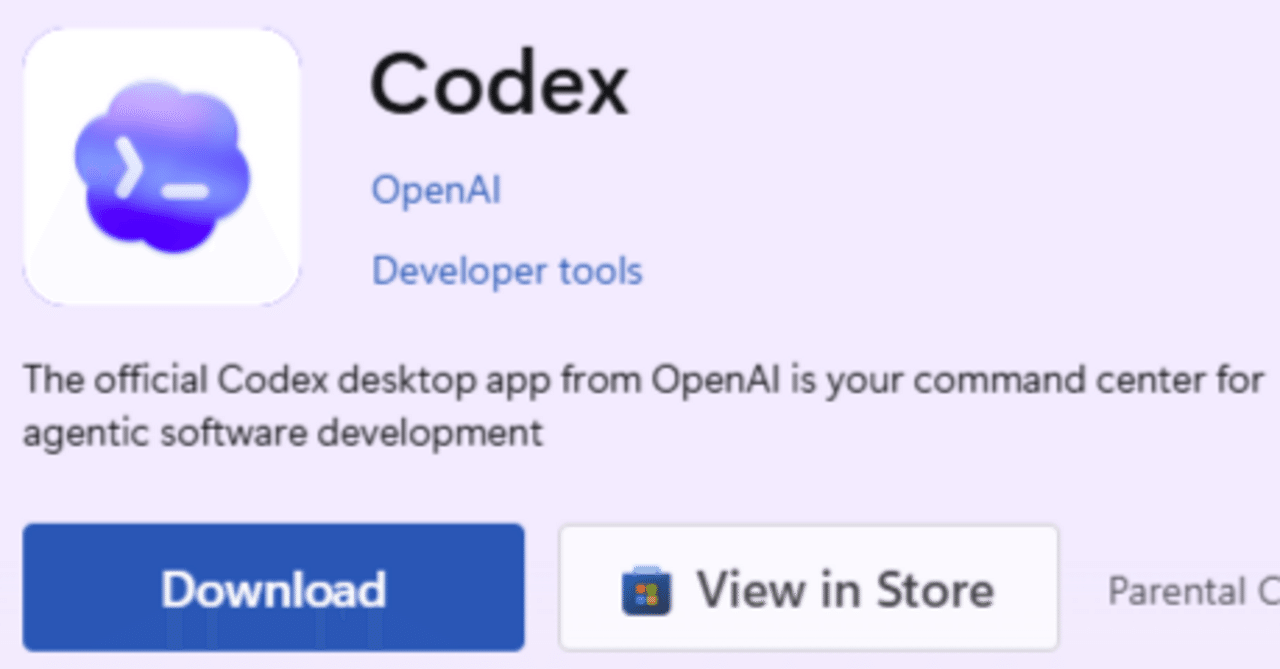1280x669 pixels.
Task: Click the colorful Store icon inside View in Store
Action: click(x=644, y=589)
